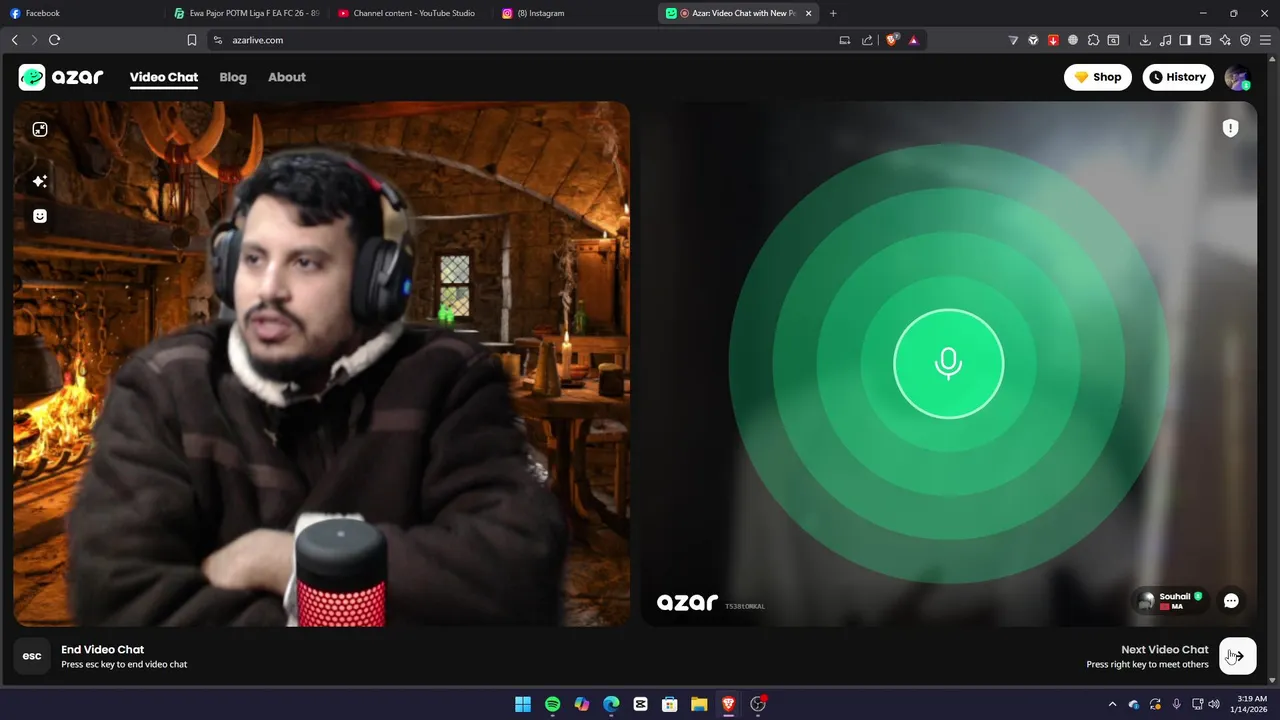Open the music playlist icon
This screenshot has width=1280, height=720.
[1165, 40]
